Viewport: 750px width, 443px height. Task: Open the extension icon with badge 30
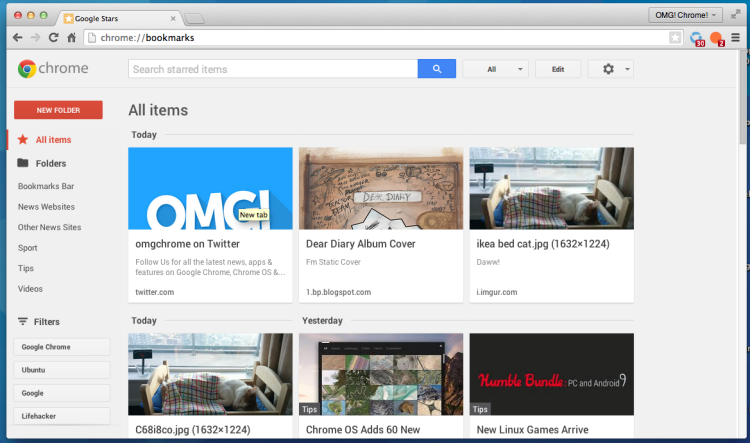(x=697, y=38)
